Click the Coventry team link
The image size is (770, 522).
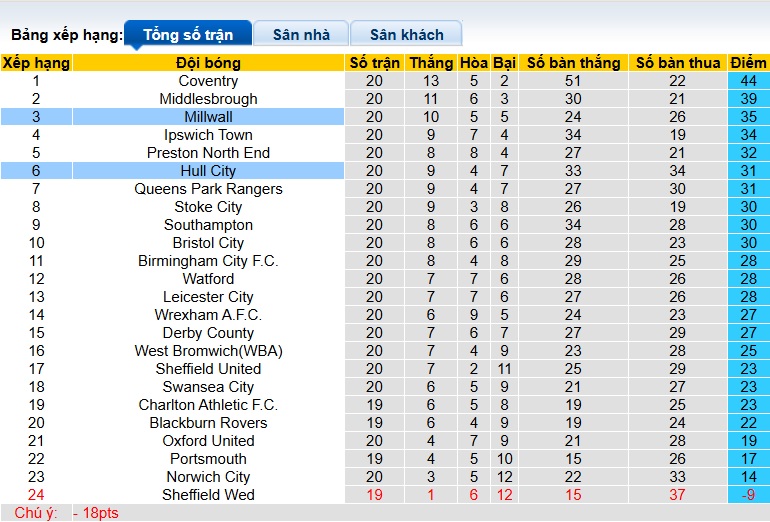pyautogui.click(x=208, y=81)
